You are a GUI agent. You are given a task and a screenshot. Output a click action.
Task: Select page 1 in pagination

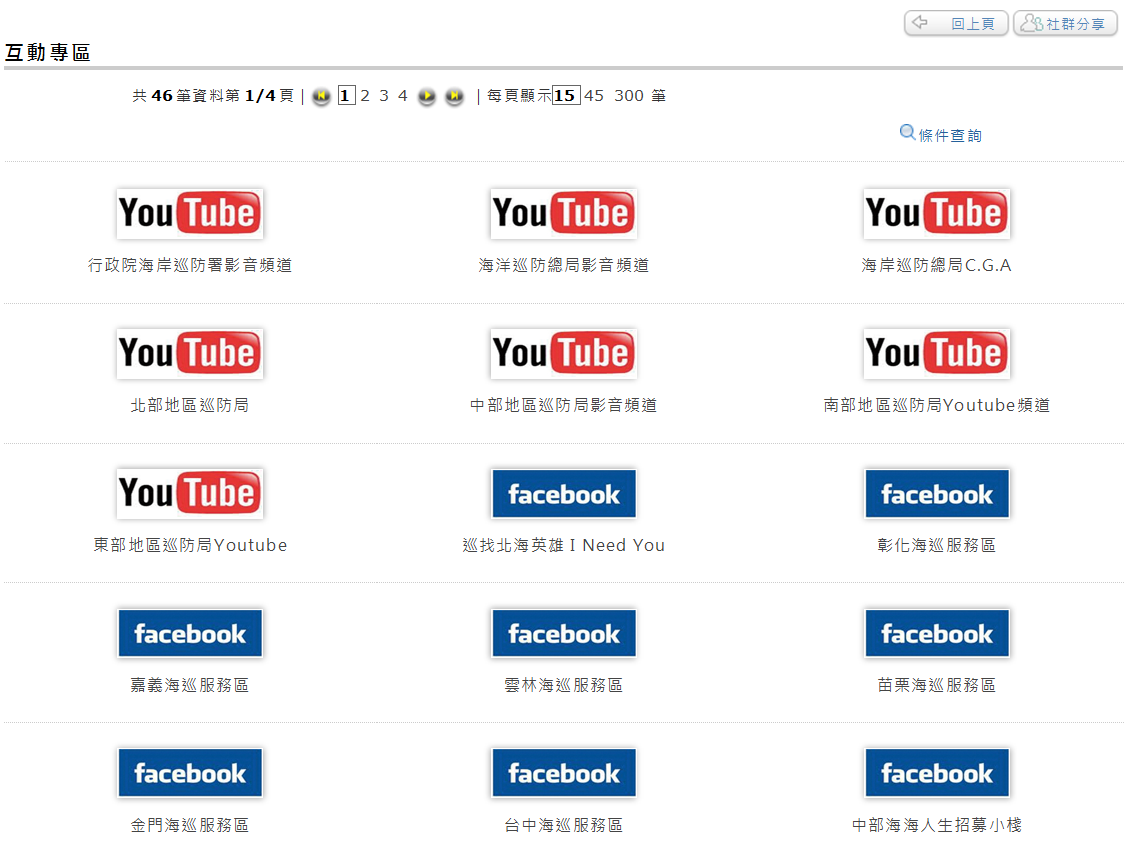pyautogui.click(x=346, y=95)
